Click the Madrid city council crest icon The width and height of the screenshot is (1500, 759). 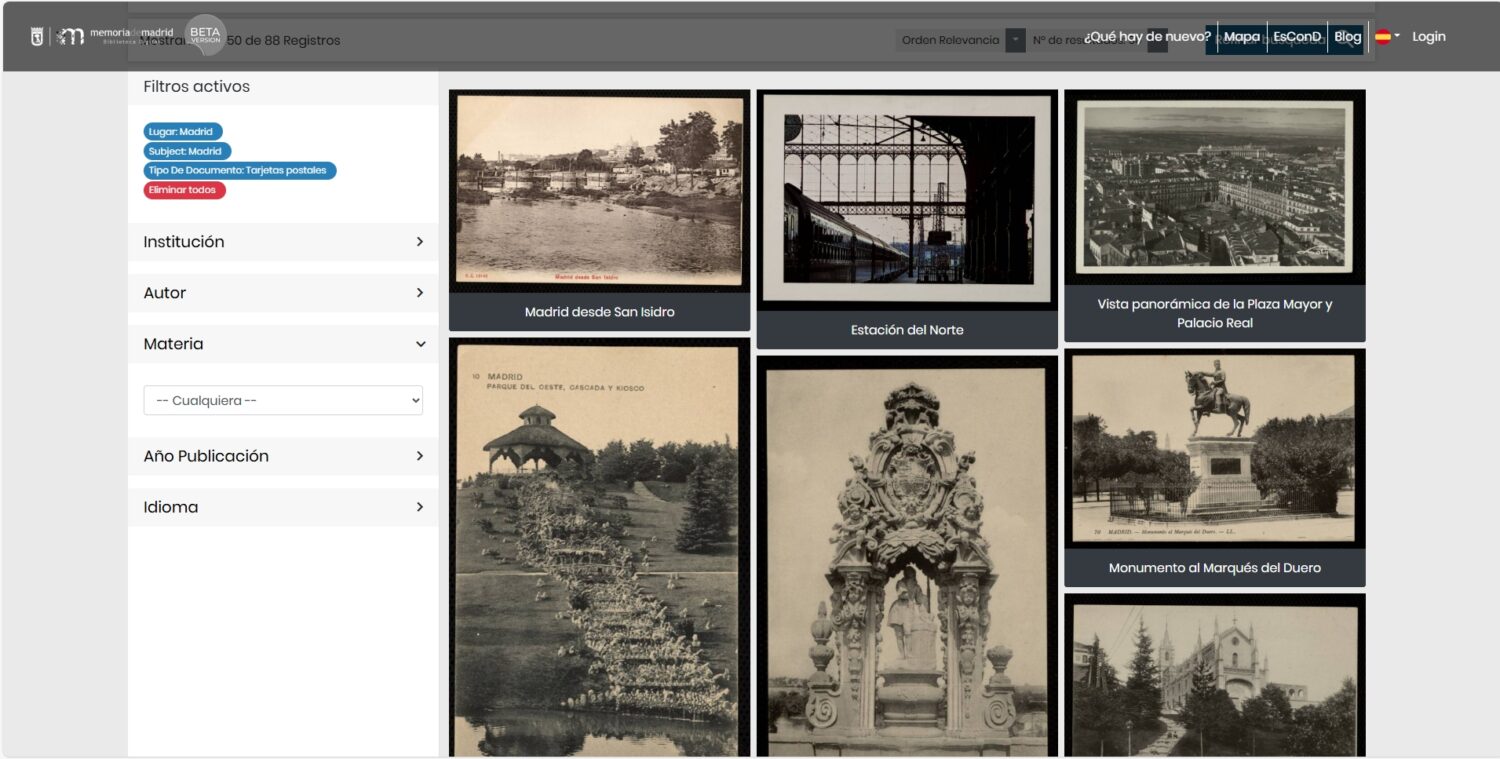pyautogui.click(x=37, y=37)
